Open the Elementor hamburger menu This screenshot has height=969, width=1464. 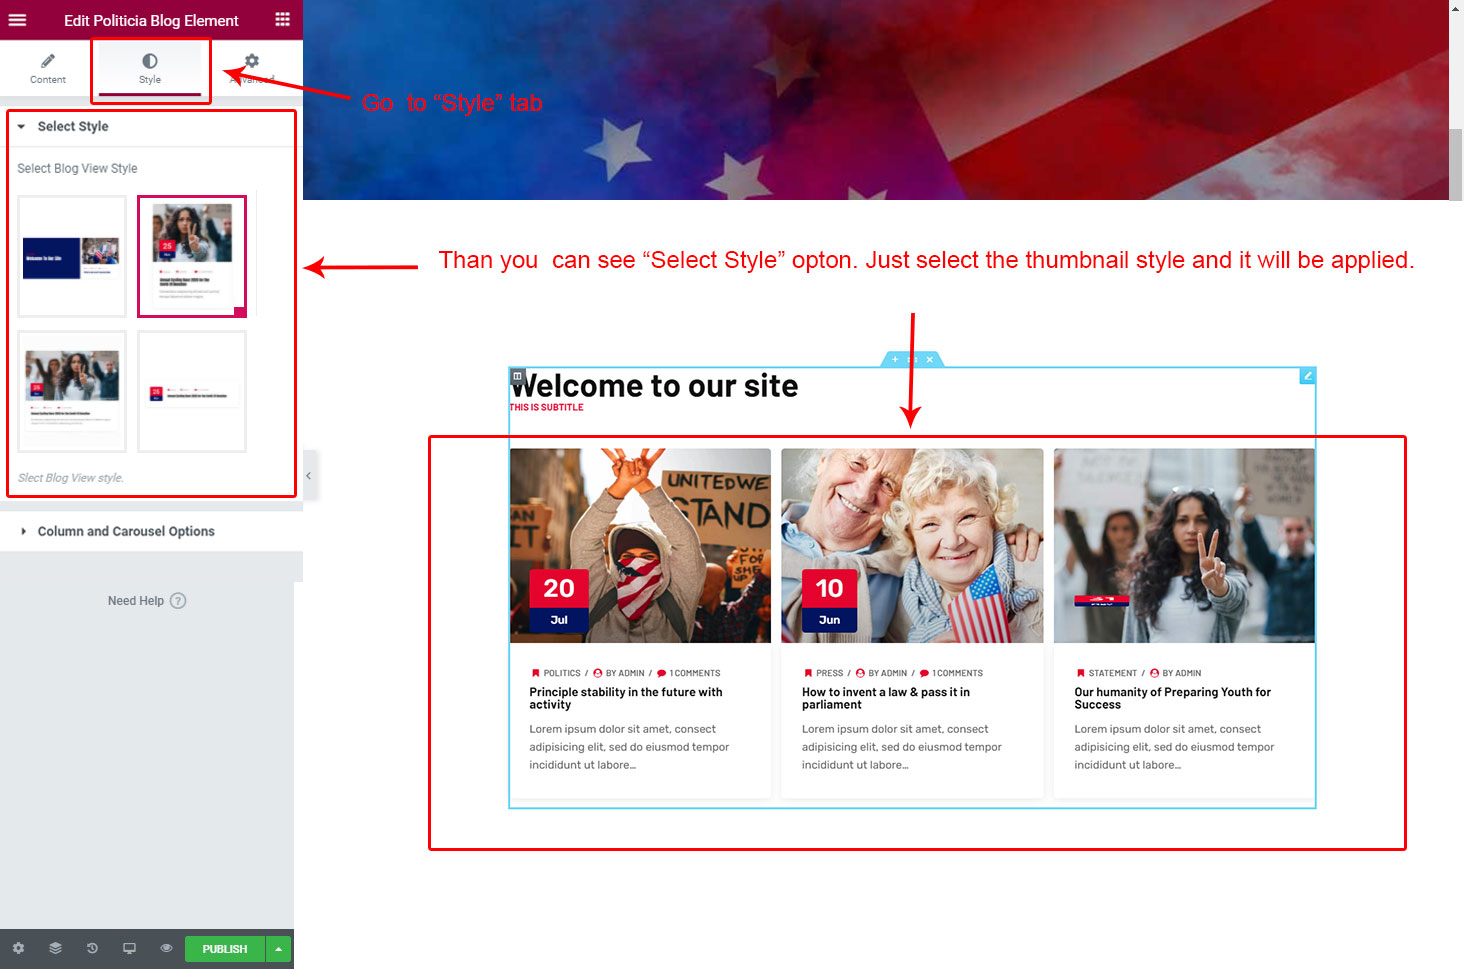click(17, 20)
